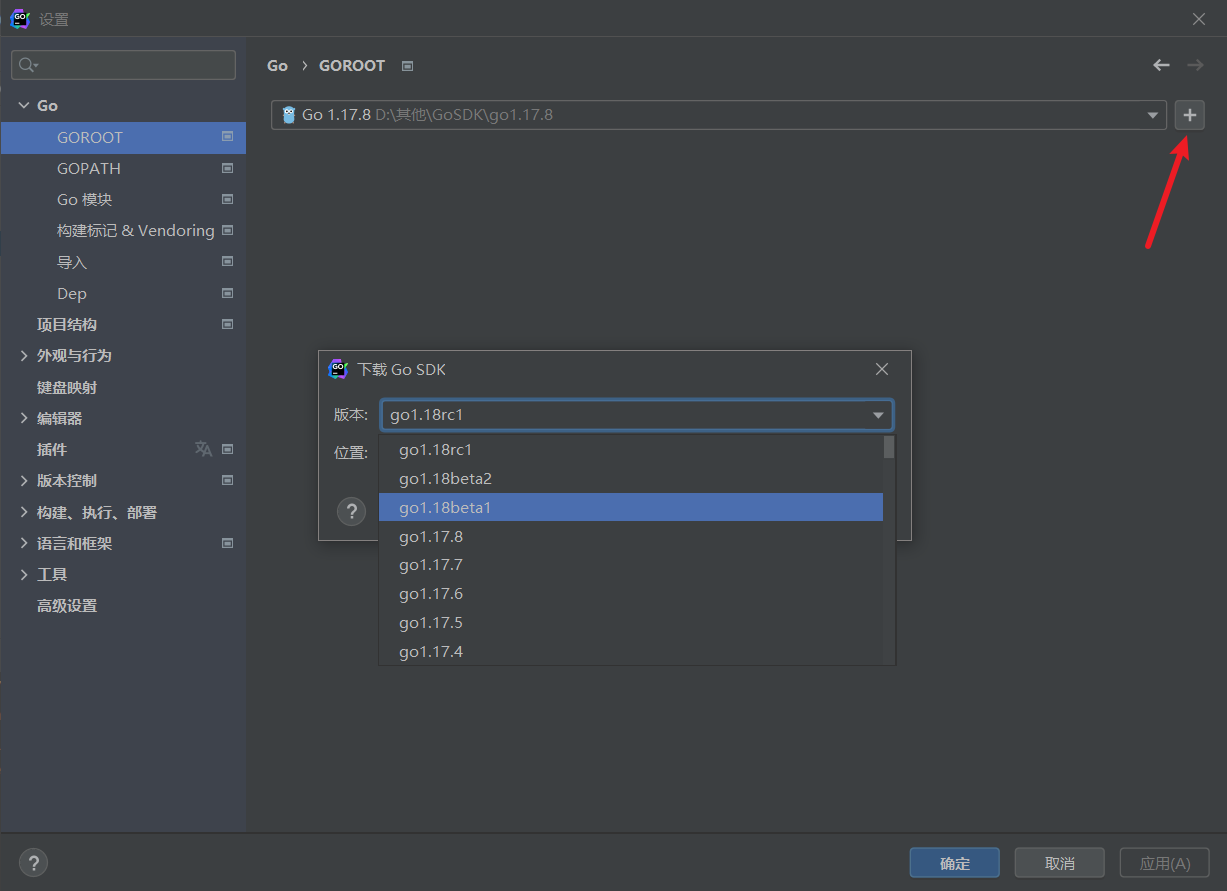Close the 下载 Go SDK dialog
Viewport: 1227px width, 891px height.
tap(882, 369)
